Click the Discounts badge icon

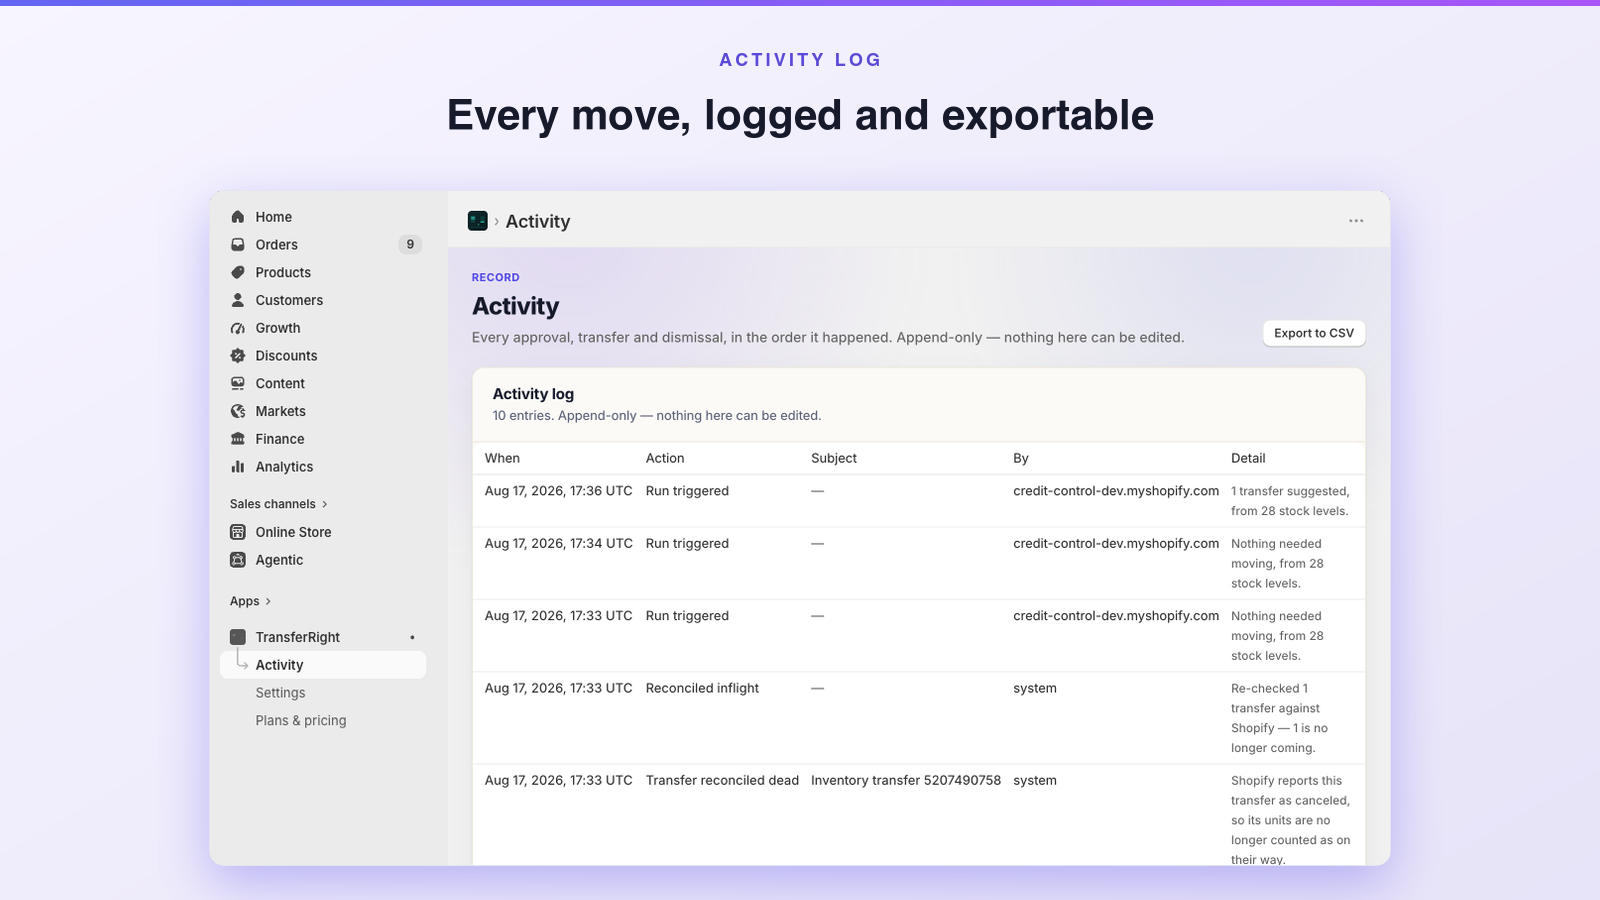pos(238,356)
